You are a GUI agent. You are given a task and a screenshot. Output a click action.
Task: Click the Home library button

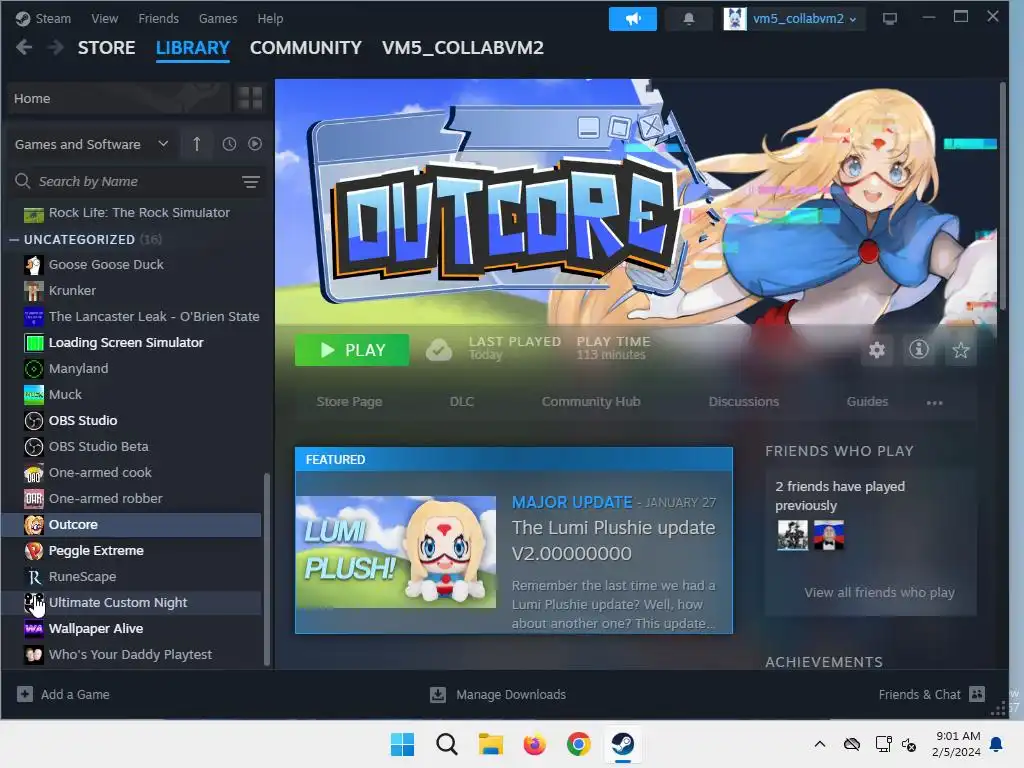point(120,99)
